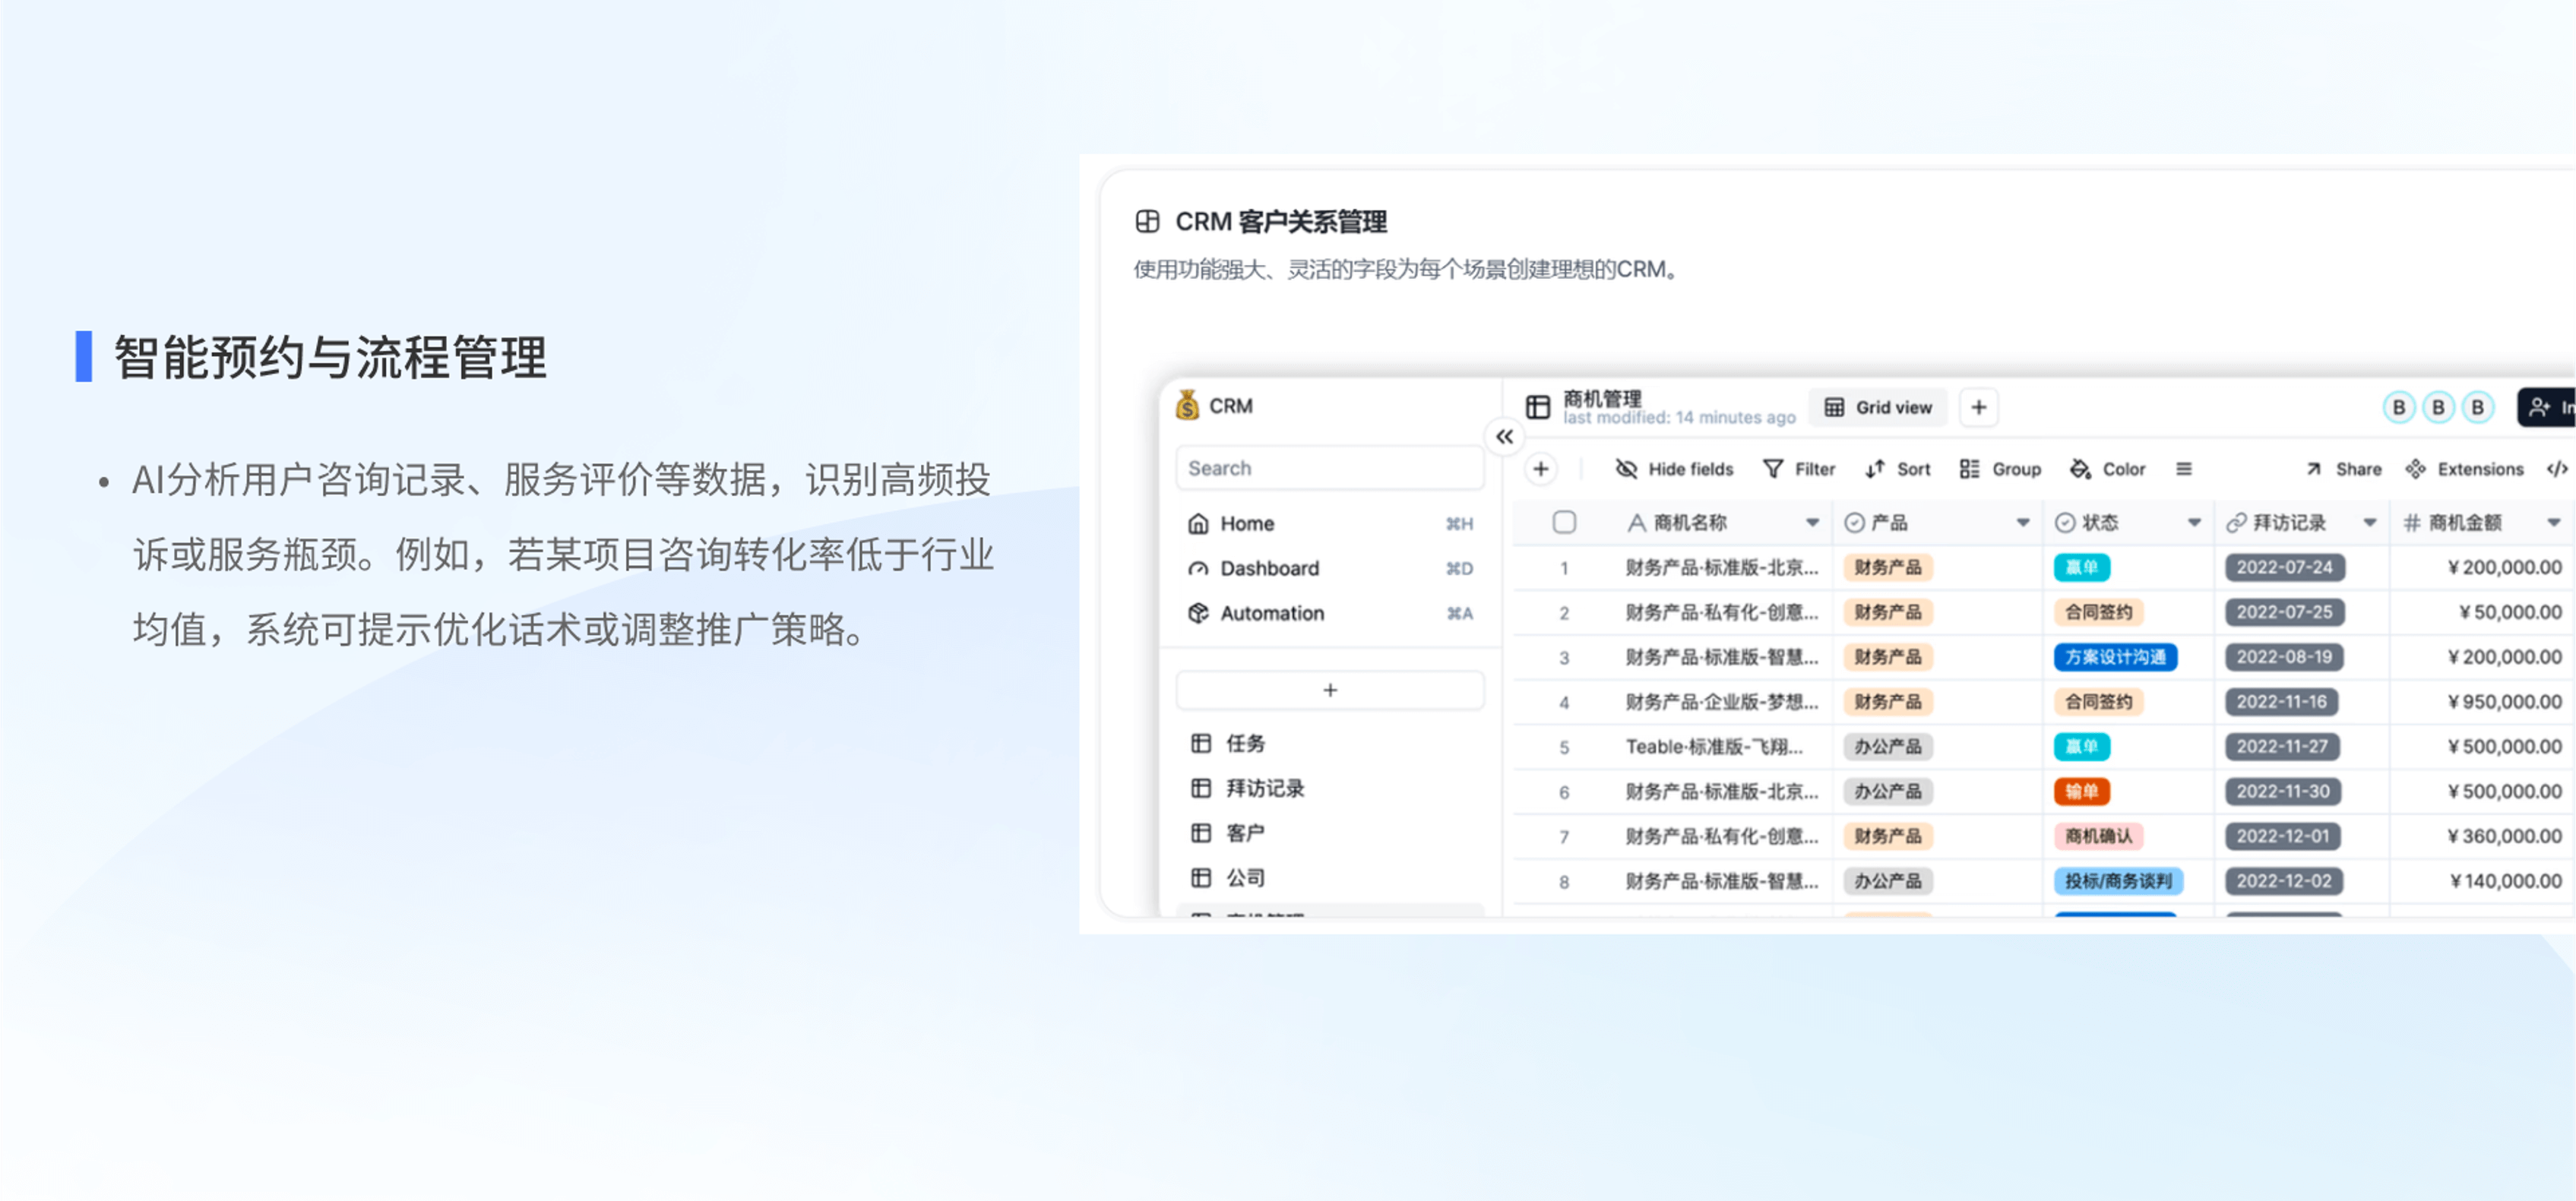Screen dimensions: 2576x1201
Task: Click the Share button
Action: [2343, 470]
